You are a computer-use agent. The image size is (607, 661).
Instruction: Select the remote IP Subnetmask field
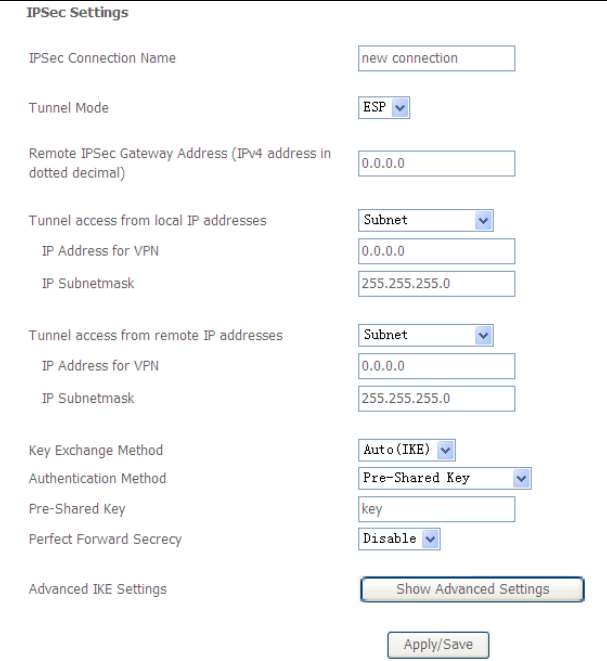tap(436, 399)
